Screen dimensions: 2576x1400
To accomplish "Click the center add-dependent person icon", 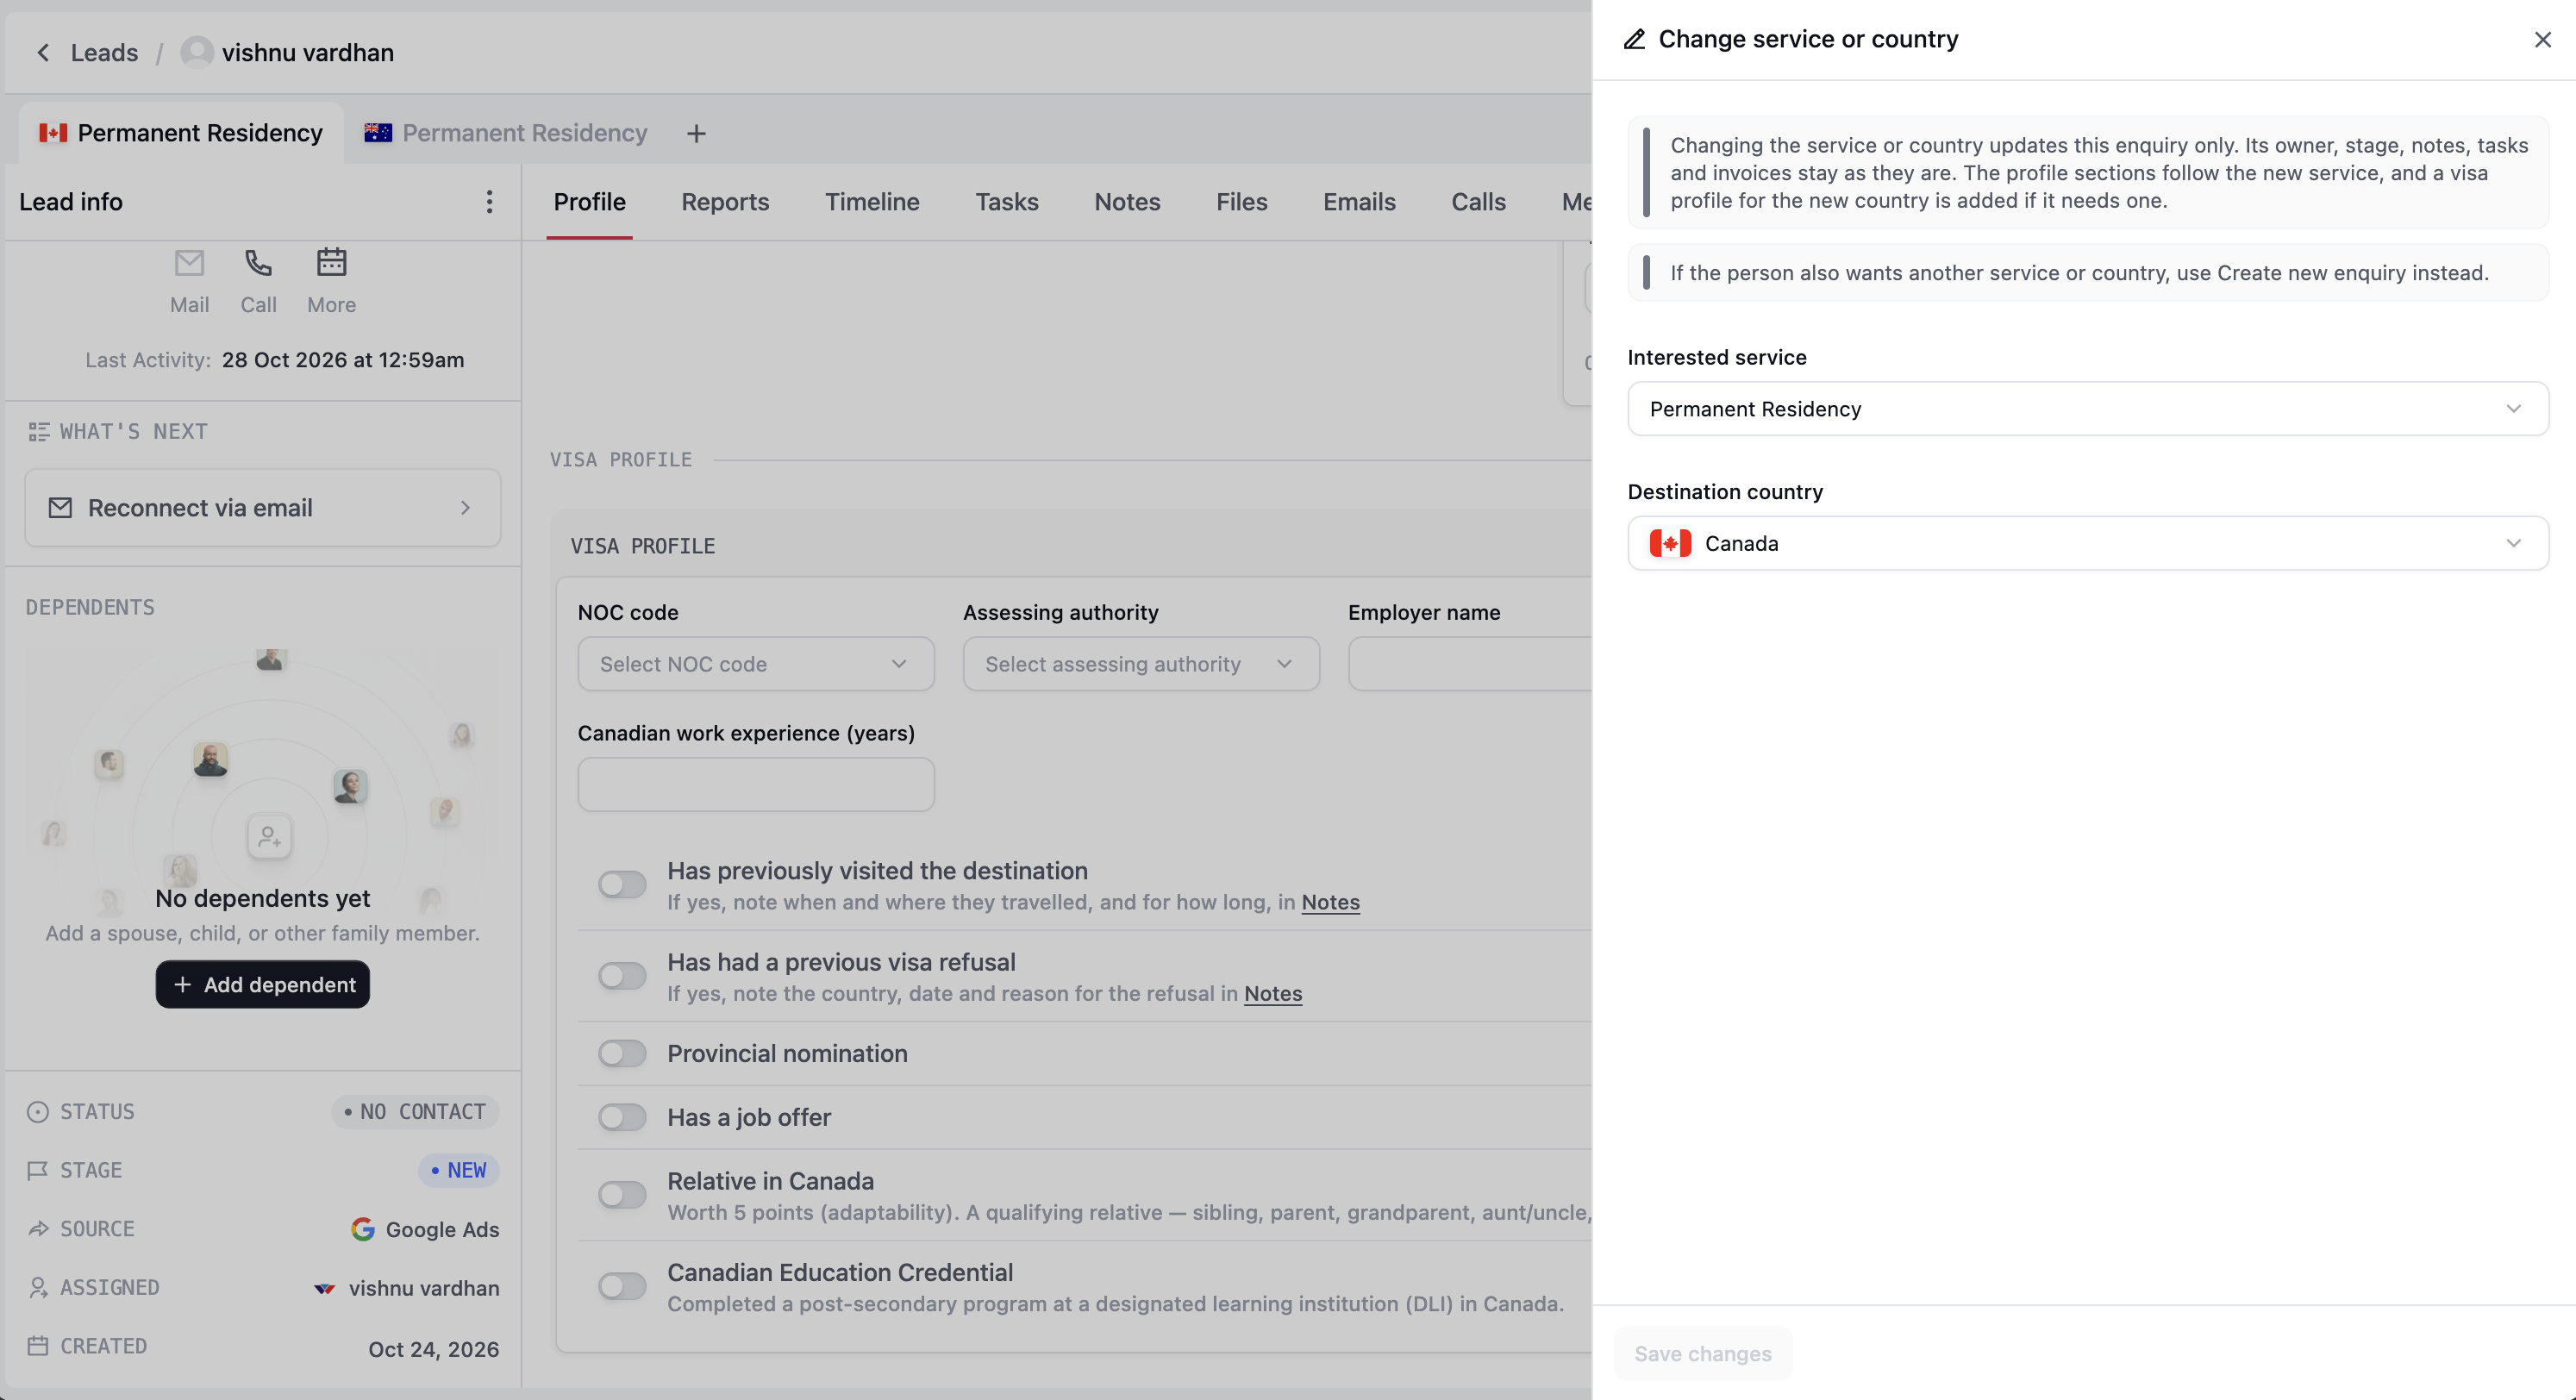I will [x=269, y=836].
